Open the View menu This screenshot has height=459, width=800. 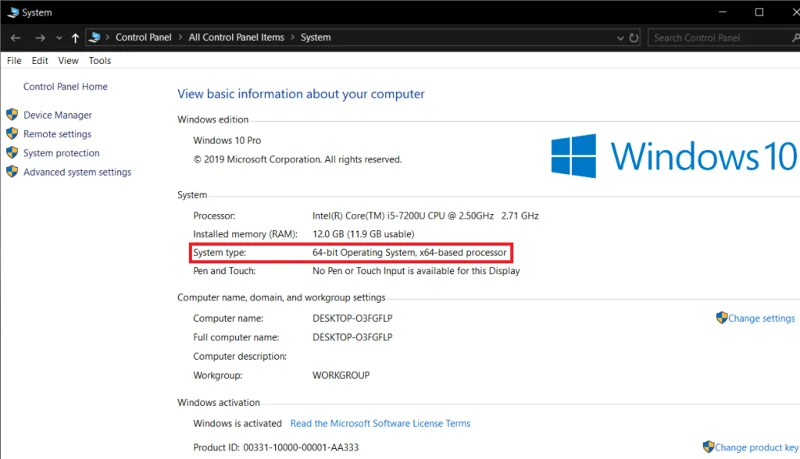coord(68,61)
